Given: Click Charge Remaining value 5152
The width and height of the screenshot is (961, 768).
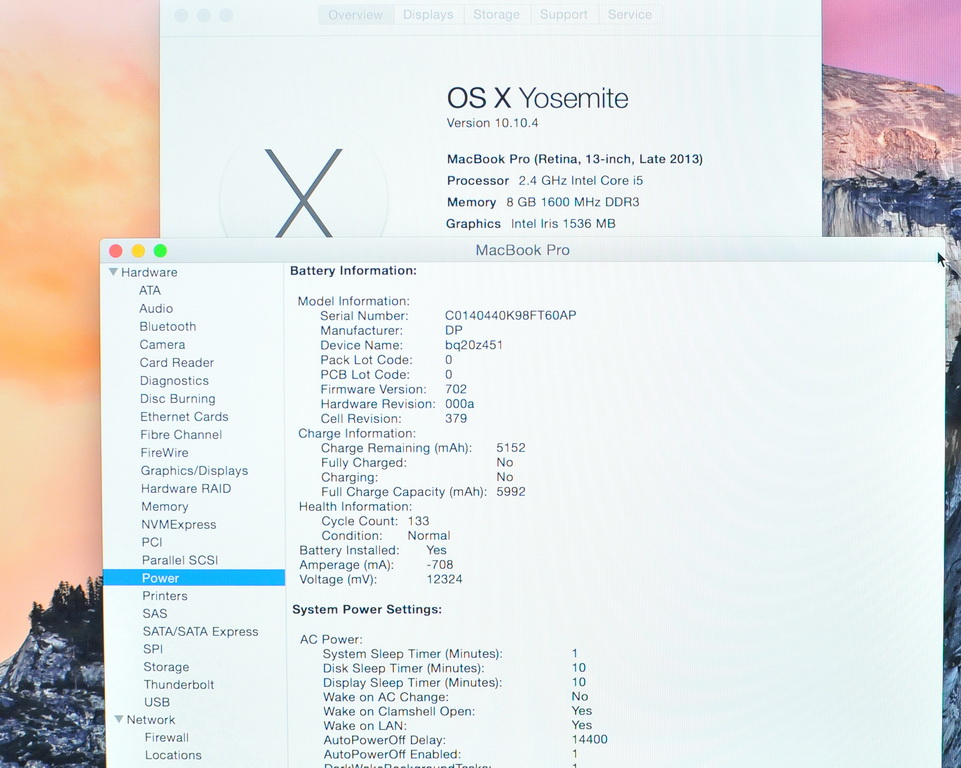Looking at the screenshot, I should coord(511,448).
